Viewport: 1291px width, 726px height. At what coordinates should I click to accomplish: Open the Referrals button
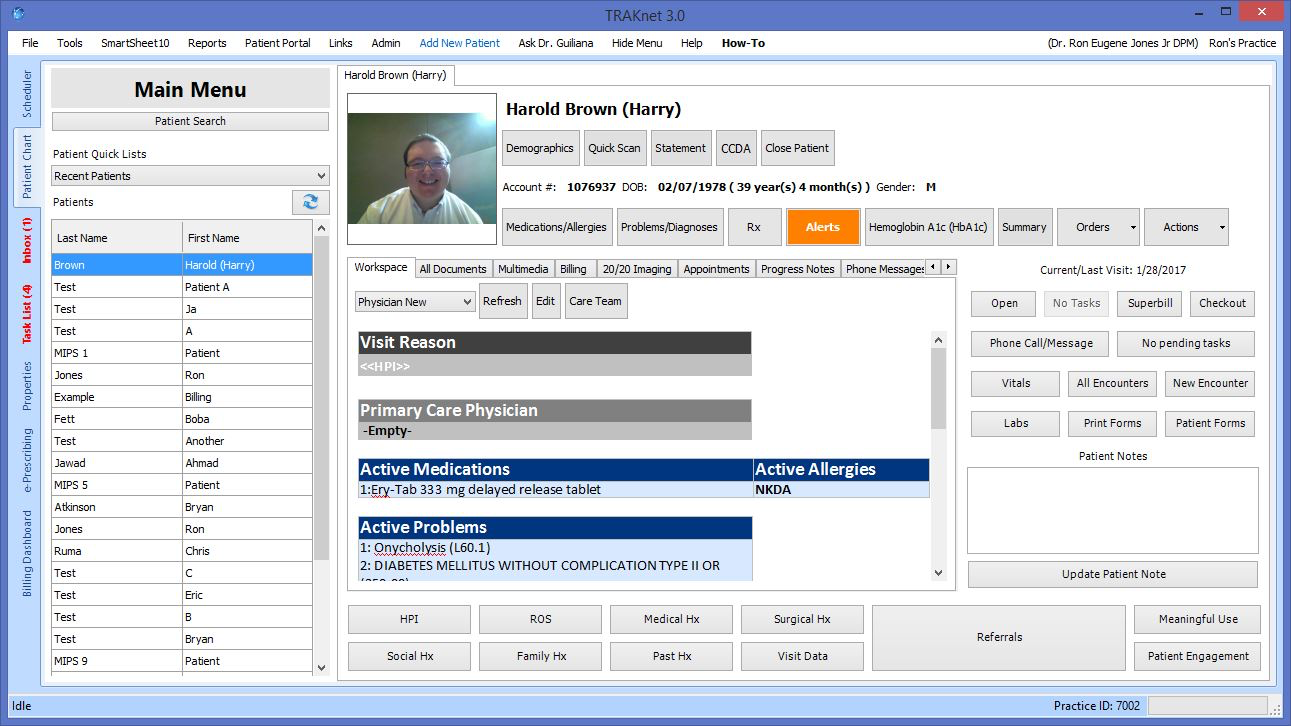(999, 637)
